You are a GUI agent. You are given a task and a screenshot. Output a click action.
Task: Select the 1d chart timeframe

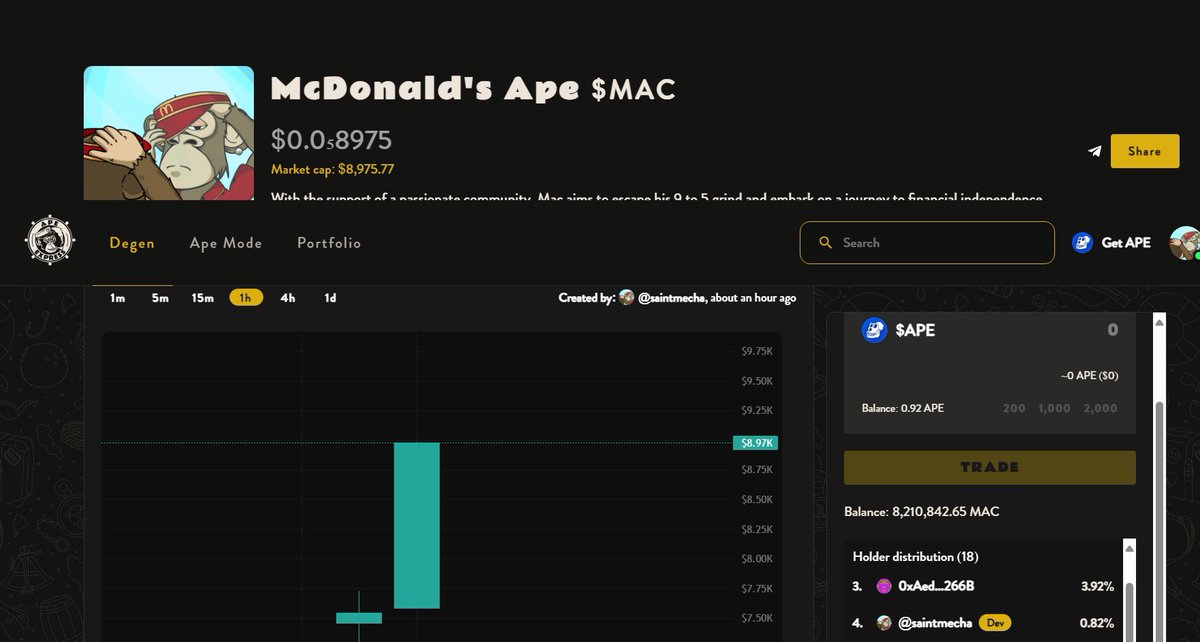330,298
